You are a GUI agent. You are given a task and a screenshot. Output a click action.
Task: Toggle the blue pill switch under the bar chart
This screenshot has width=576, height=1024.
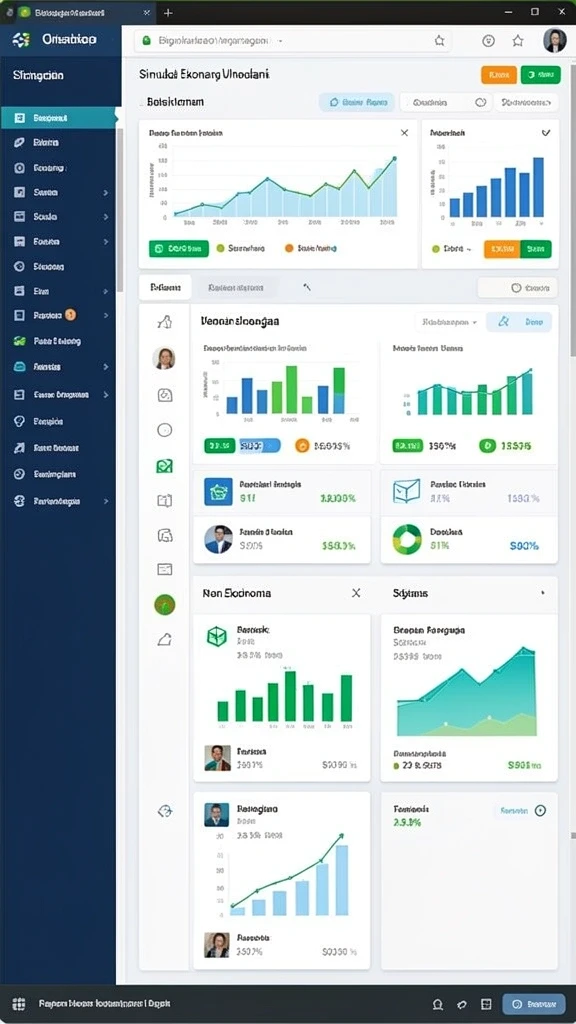tap(260, 445)
